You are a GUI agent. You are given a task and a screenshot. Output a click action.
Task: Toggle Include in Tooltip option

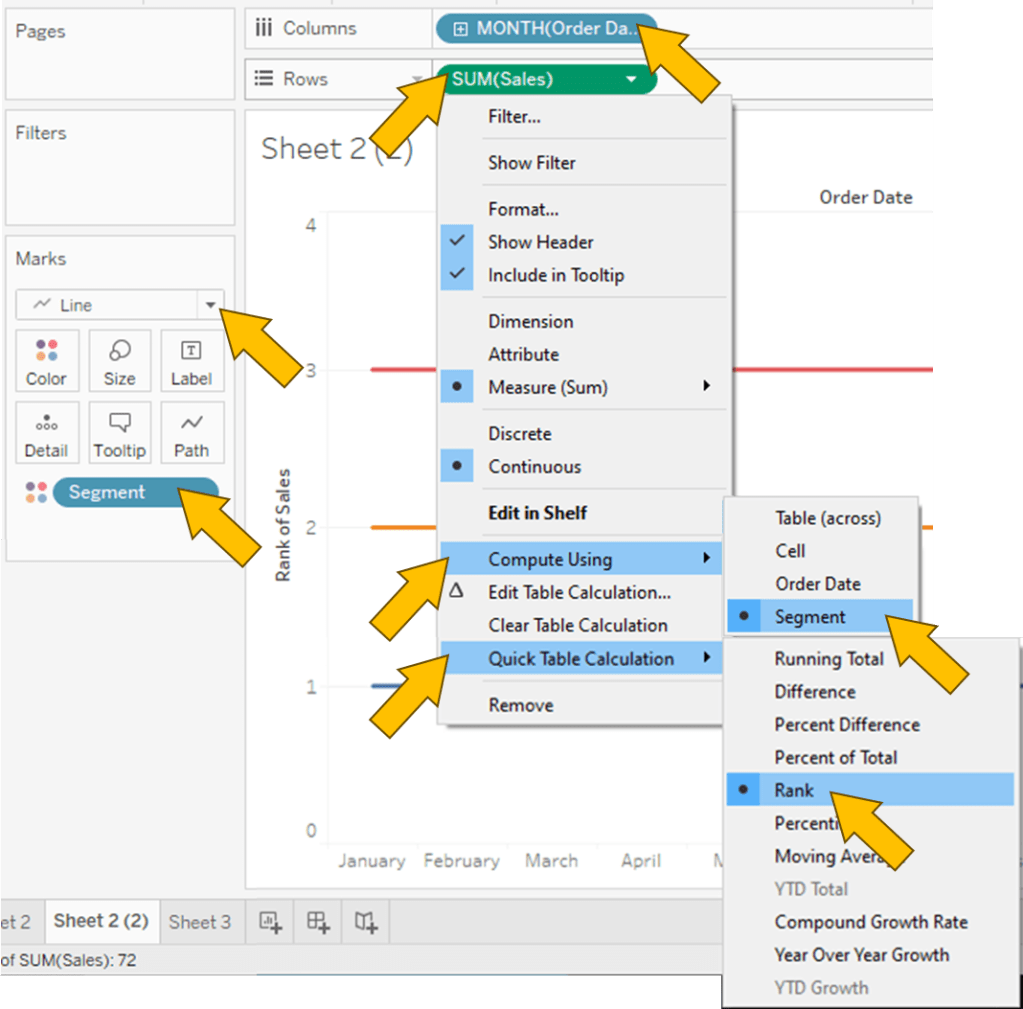(x=555, y=275)
